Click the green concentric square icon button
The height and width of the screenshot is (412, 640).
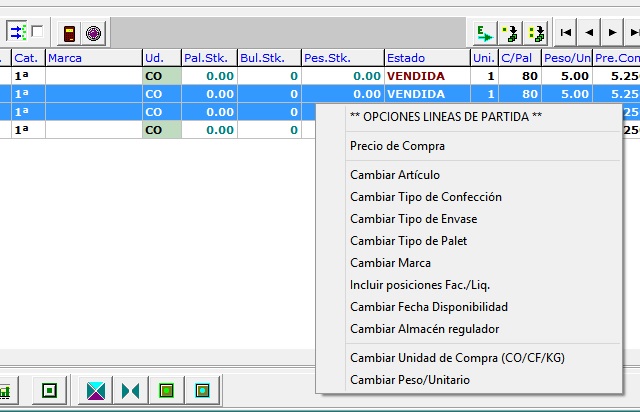(x=49, y=389)
